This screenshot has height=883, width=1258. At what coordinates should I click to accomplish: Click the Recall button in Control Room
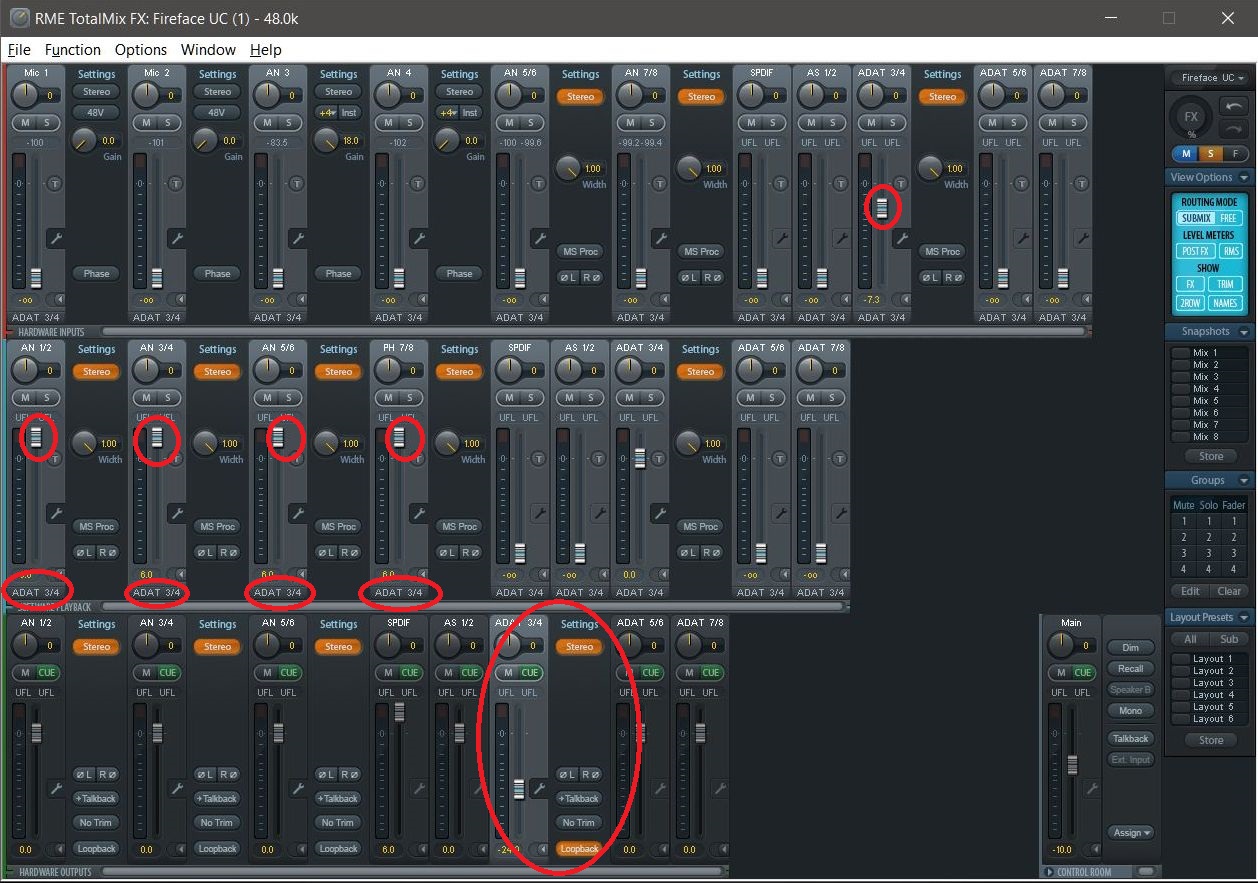(x=1131, y=668)
